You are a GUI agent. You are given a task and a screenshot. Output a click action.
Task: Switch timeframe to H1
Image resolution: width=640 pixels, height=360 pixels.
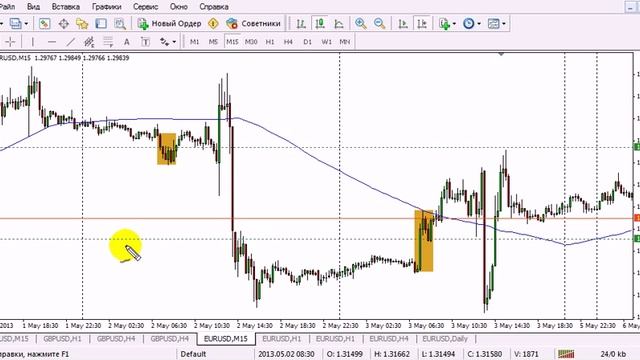click(270, 42)
